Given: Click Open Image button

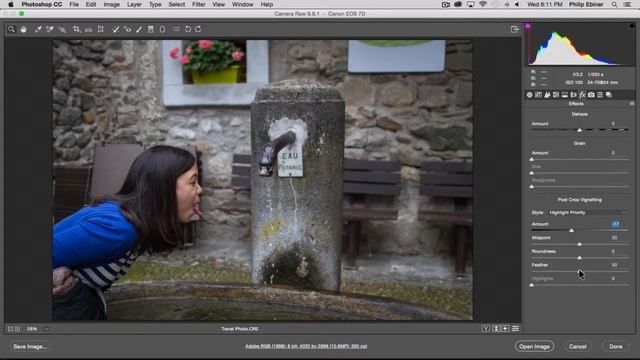Looking at the screenshot, I should pyautogui.click(x=534, y=347).
